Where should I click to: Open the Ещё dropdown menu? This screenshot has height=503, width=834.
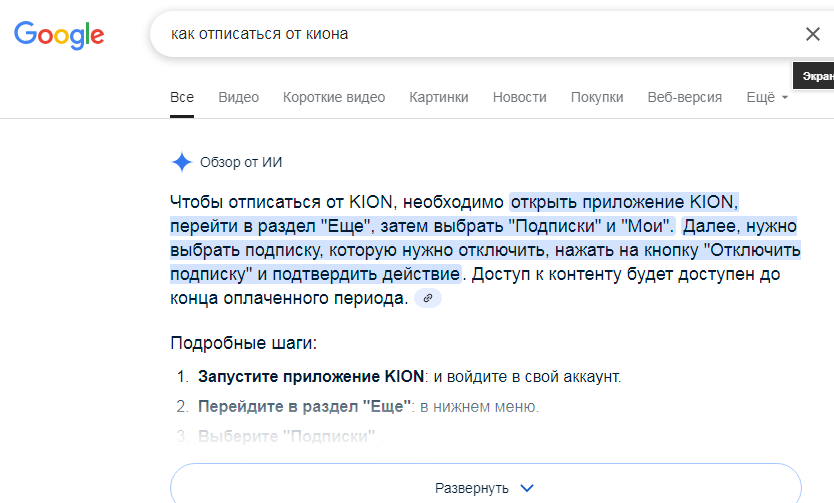coord(767,97)
